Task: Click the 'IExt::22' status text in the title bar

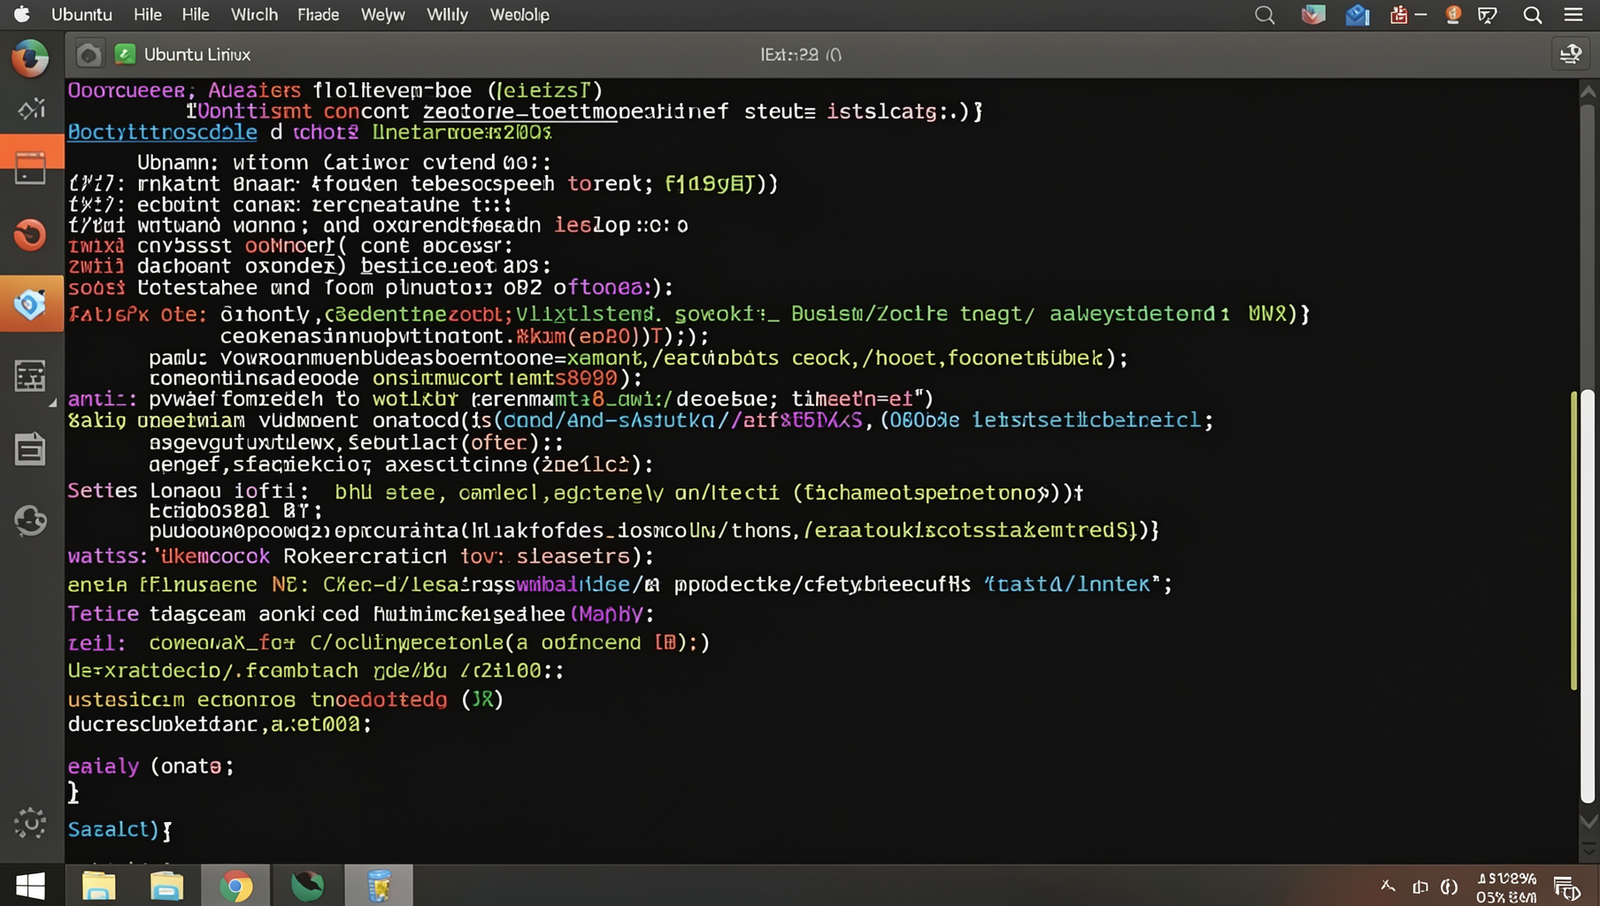Action: [x=800, y=55]
